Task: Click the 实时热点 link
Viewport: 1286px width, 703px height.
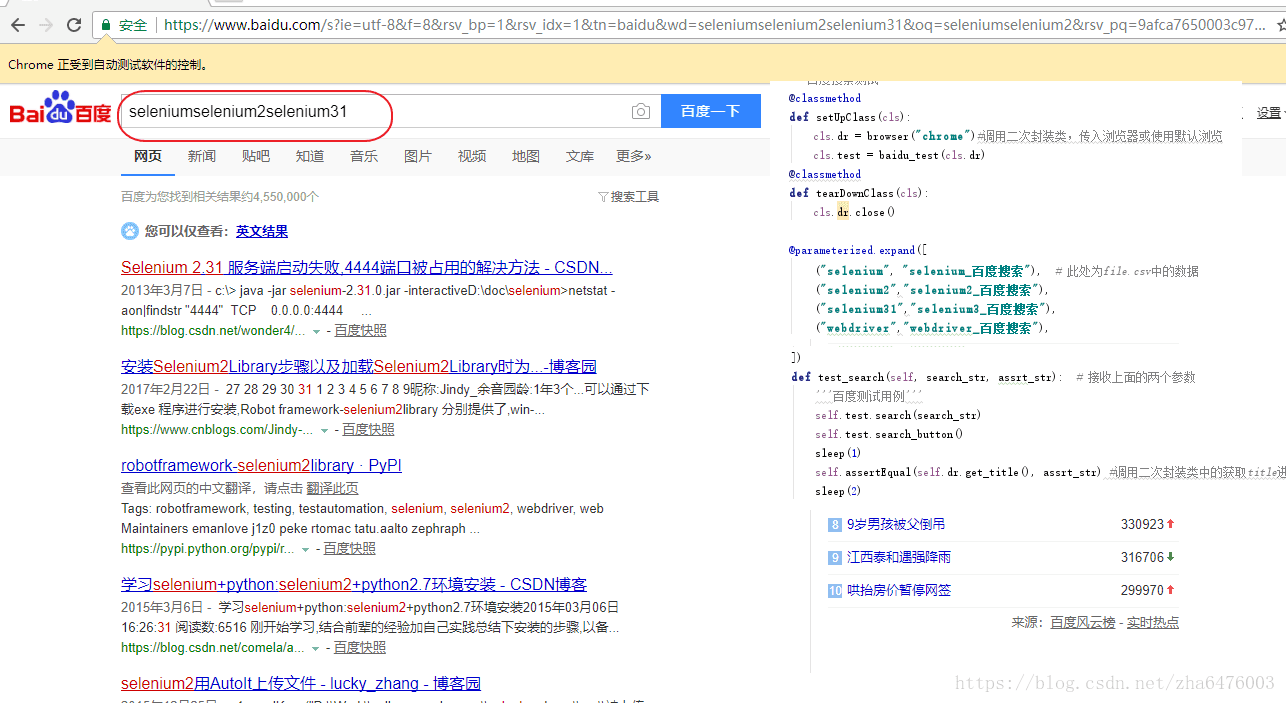Action: (1153, 622)
